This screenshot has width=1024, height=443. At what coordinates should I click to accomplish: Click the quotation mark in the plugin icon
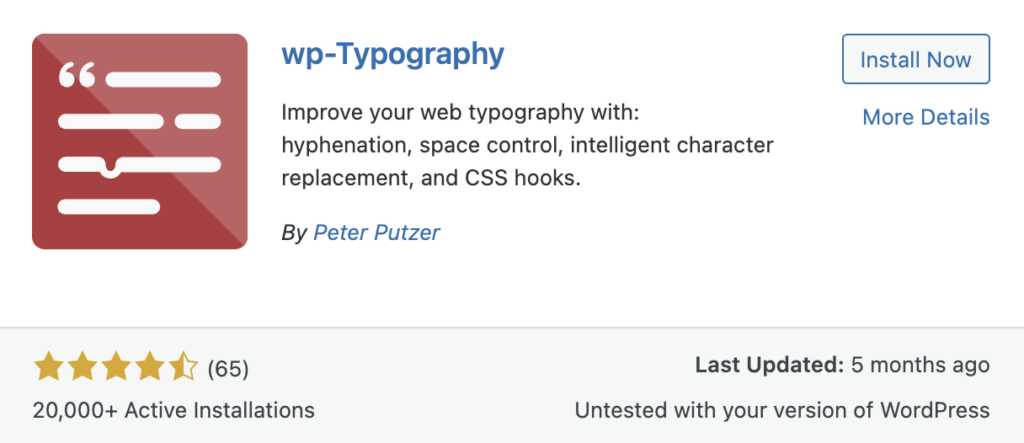click(77, 75)
